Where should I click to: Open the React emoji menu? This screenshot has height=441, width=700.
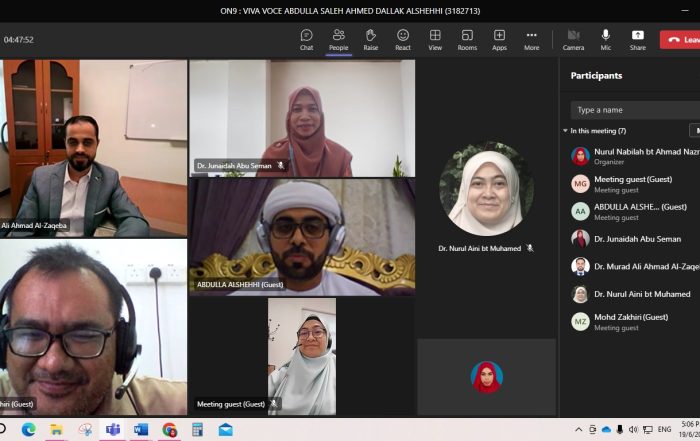pyautogui.click(x=402, y=39)
